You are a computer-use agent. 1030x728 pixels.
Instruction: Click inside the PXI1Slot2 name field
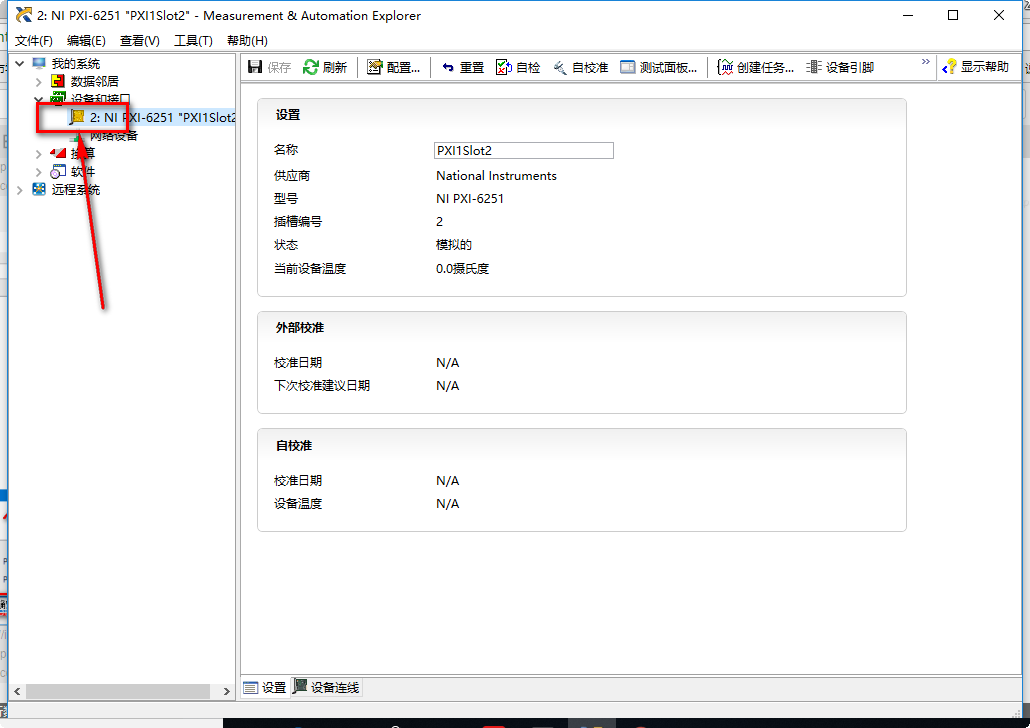(523, 150)
